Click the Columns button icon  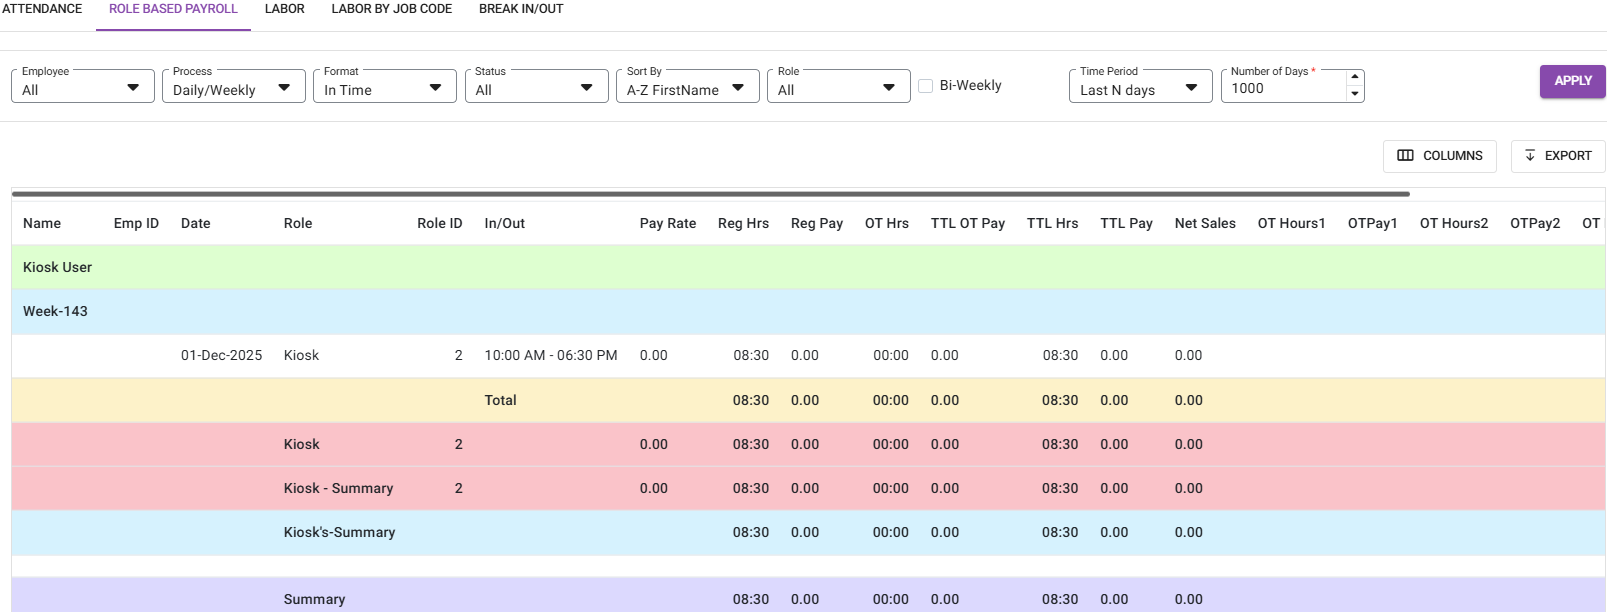pos(1405,156)
